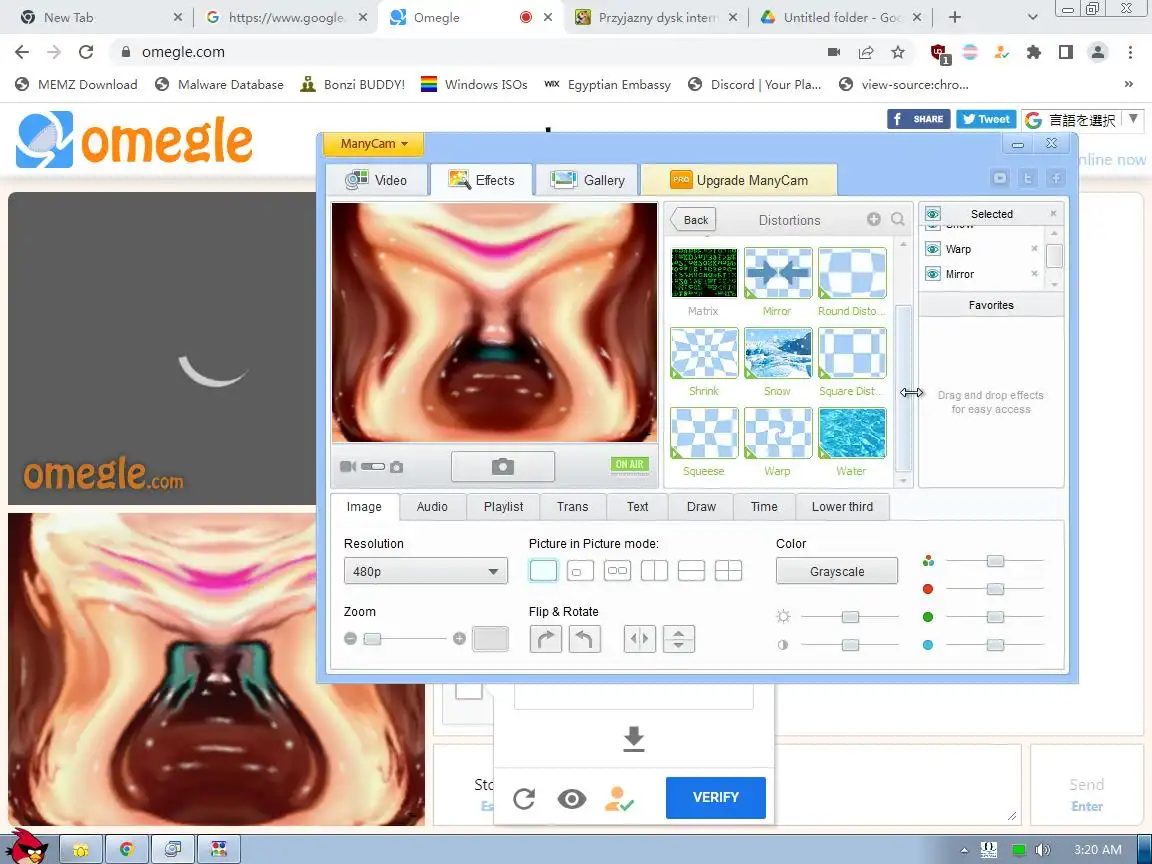Click the captcha download arrow icon
Image resolution: width=1152 pixels, height=864 pixels.
(633, 739)
